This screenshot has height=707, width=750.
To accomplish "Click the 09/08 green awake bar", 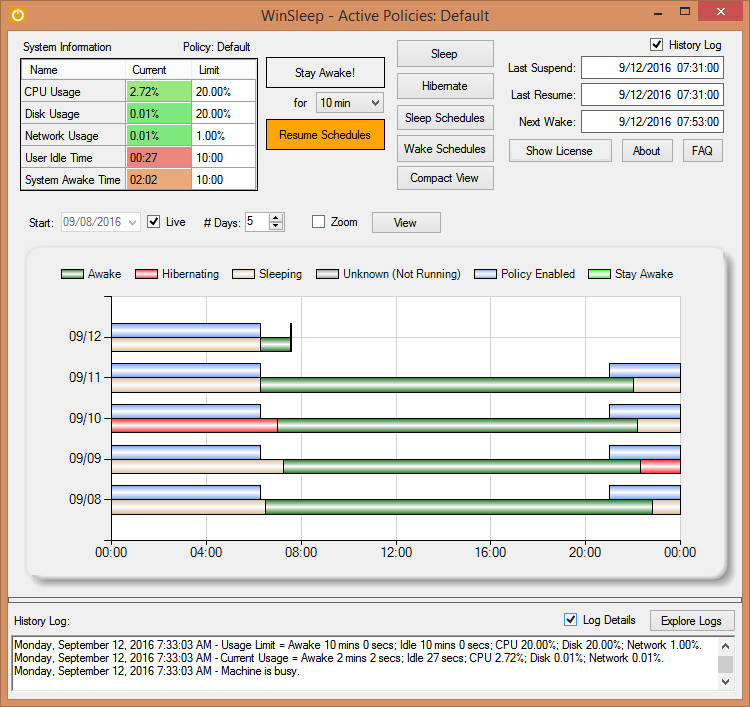I will tap(459, 507).
